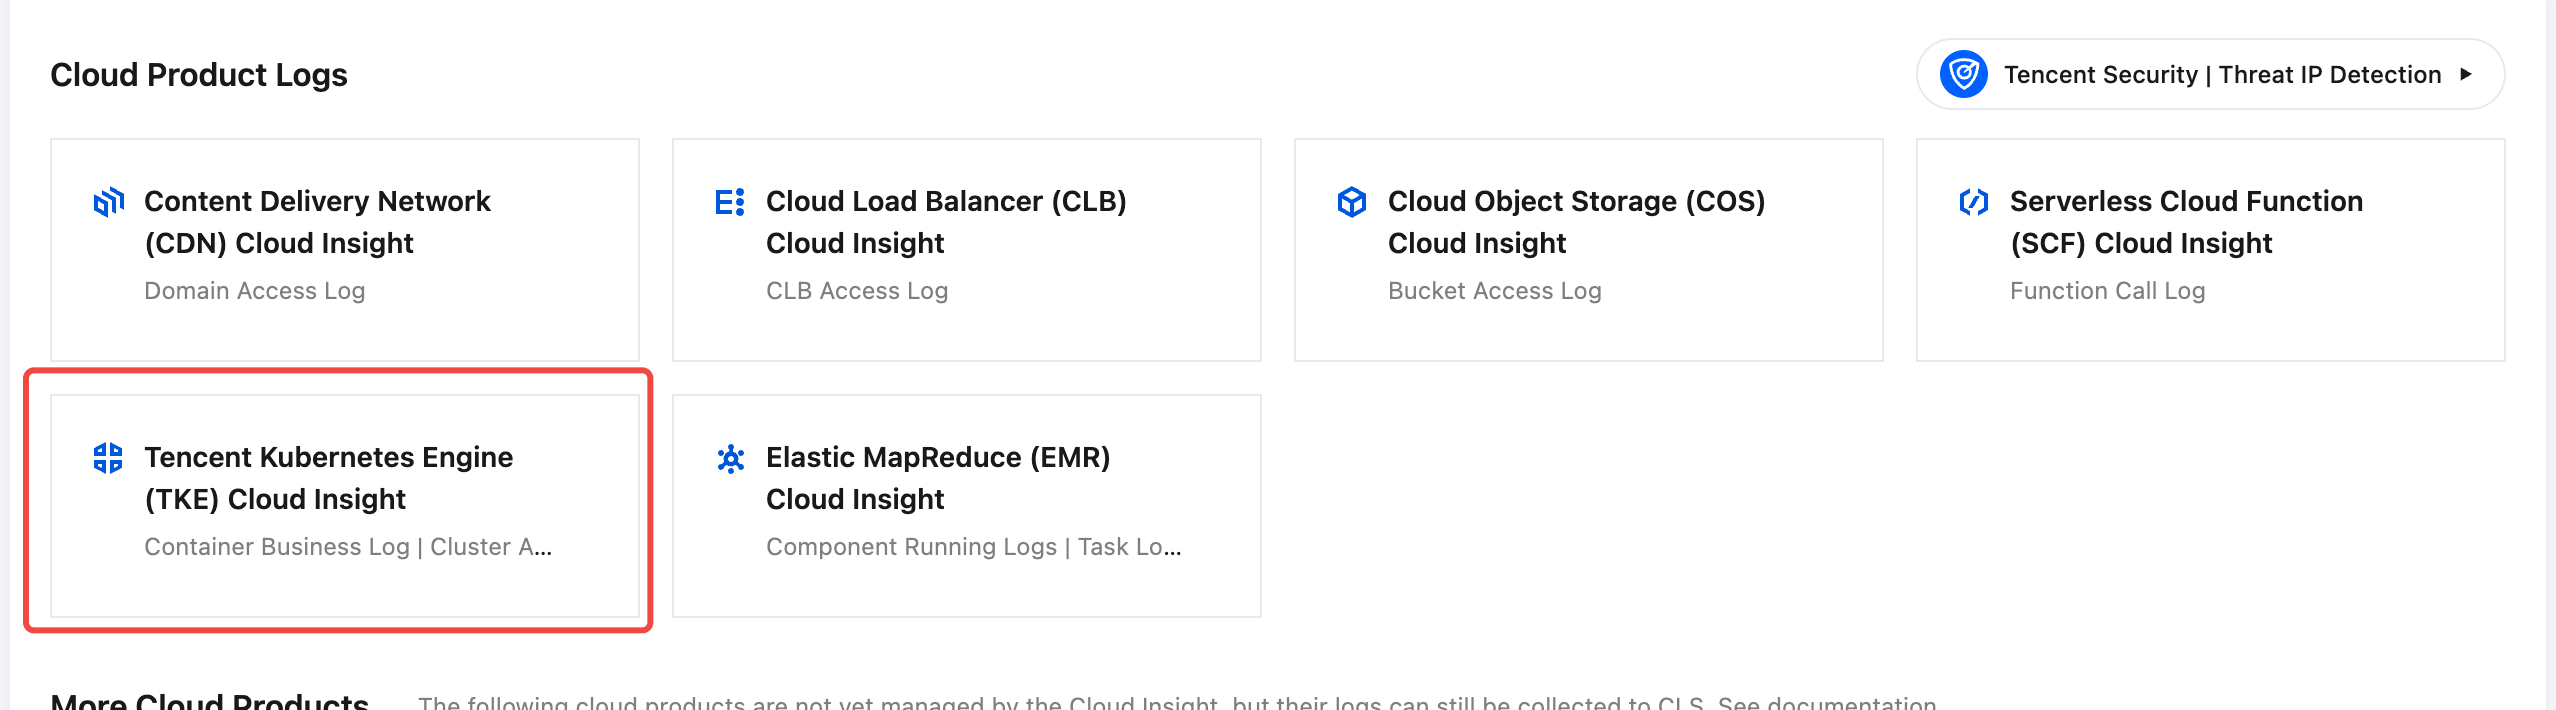Click the Component Running Logs subtitle text

point(911,547)
